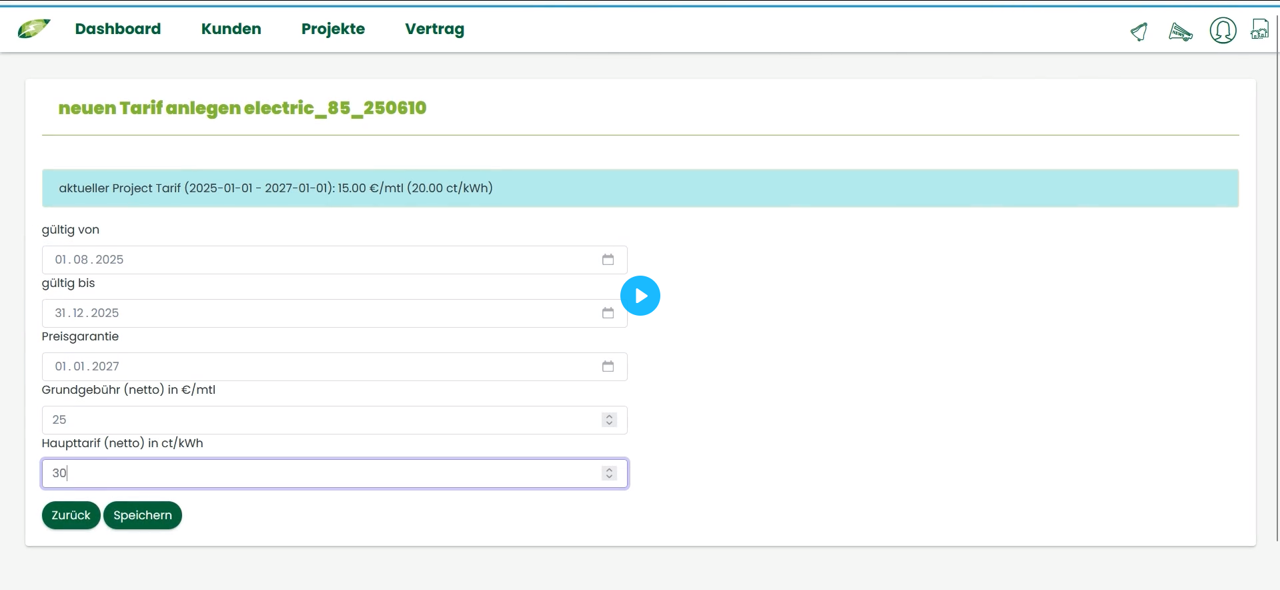This screenshot has width=1280, height=590.
Task: Go to the Dashboard menu
Action: (x=118, y=29)
